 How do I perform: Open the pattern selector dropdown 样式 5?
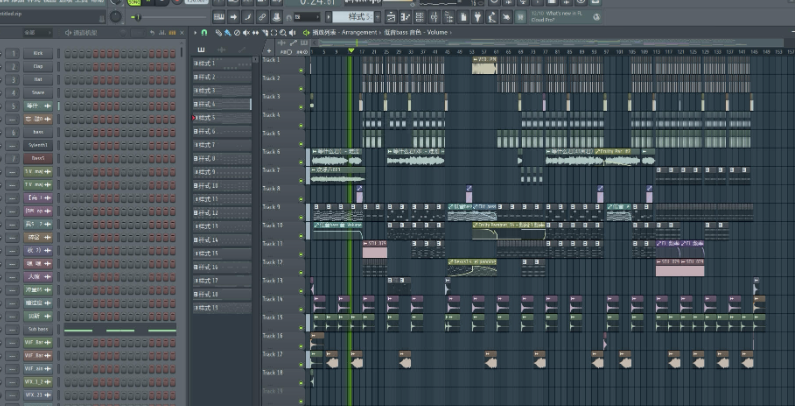(352, 17)
